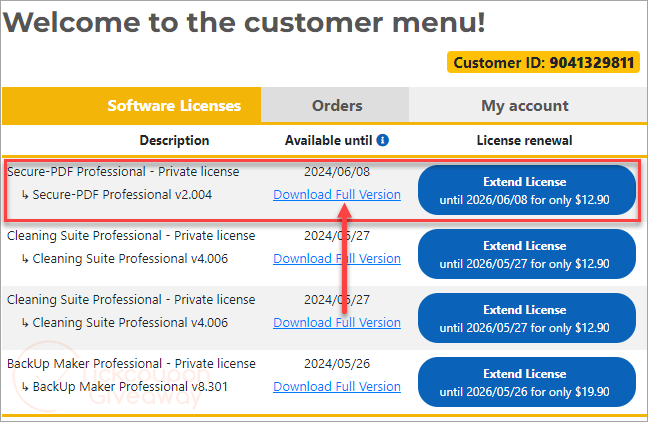Extend Secure-PDF license until 2026/06/08
Screen dimensions: 648x422
[527, 190]
